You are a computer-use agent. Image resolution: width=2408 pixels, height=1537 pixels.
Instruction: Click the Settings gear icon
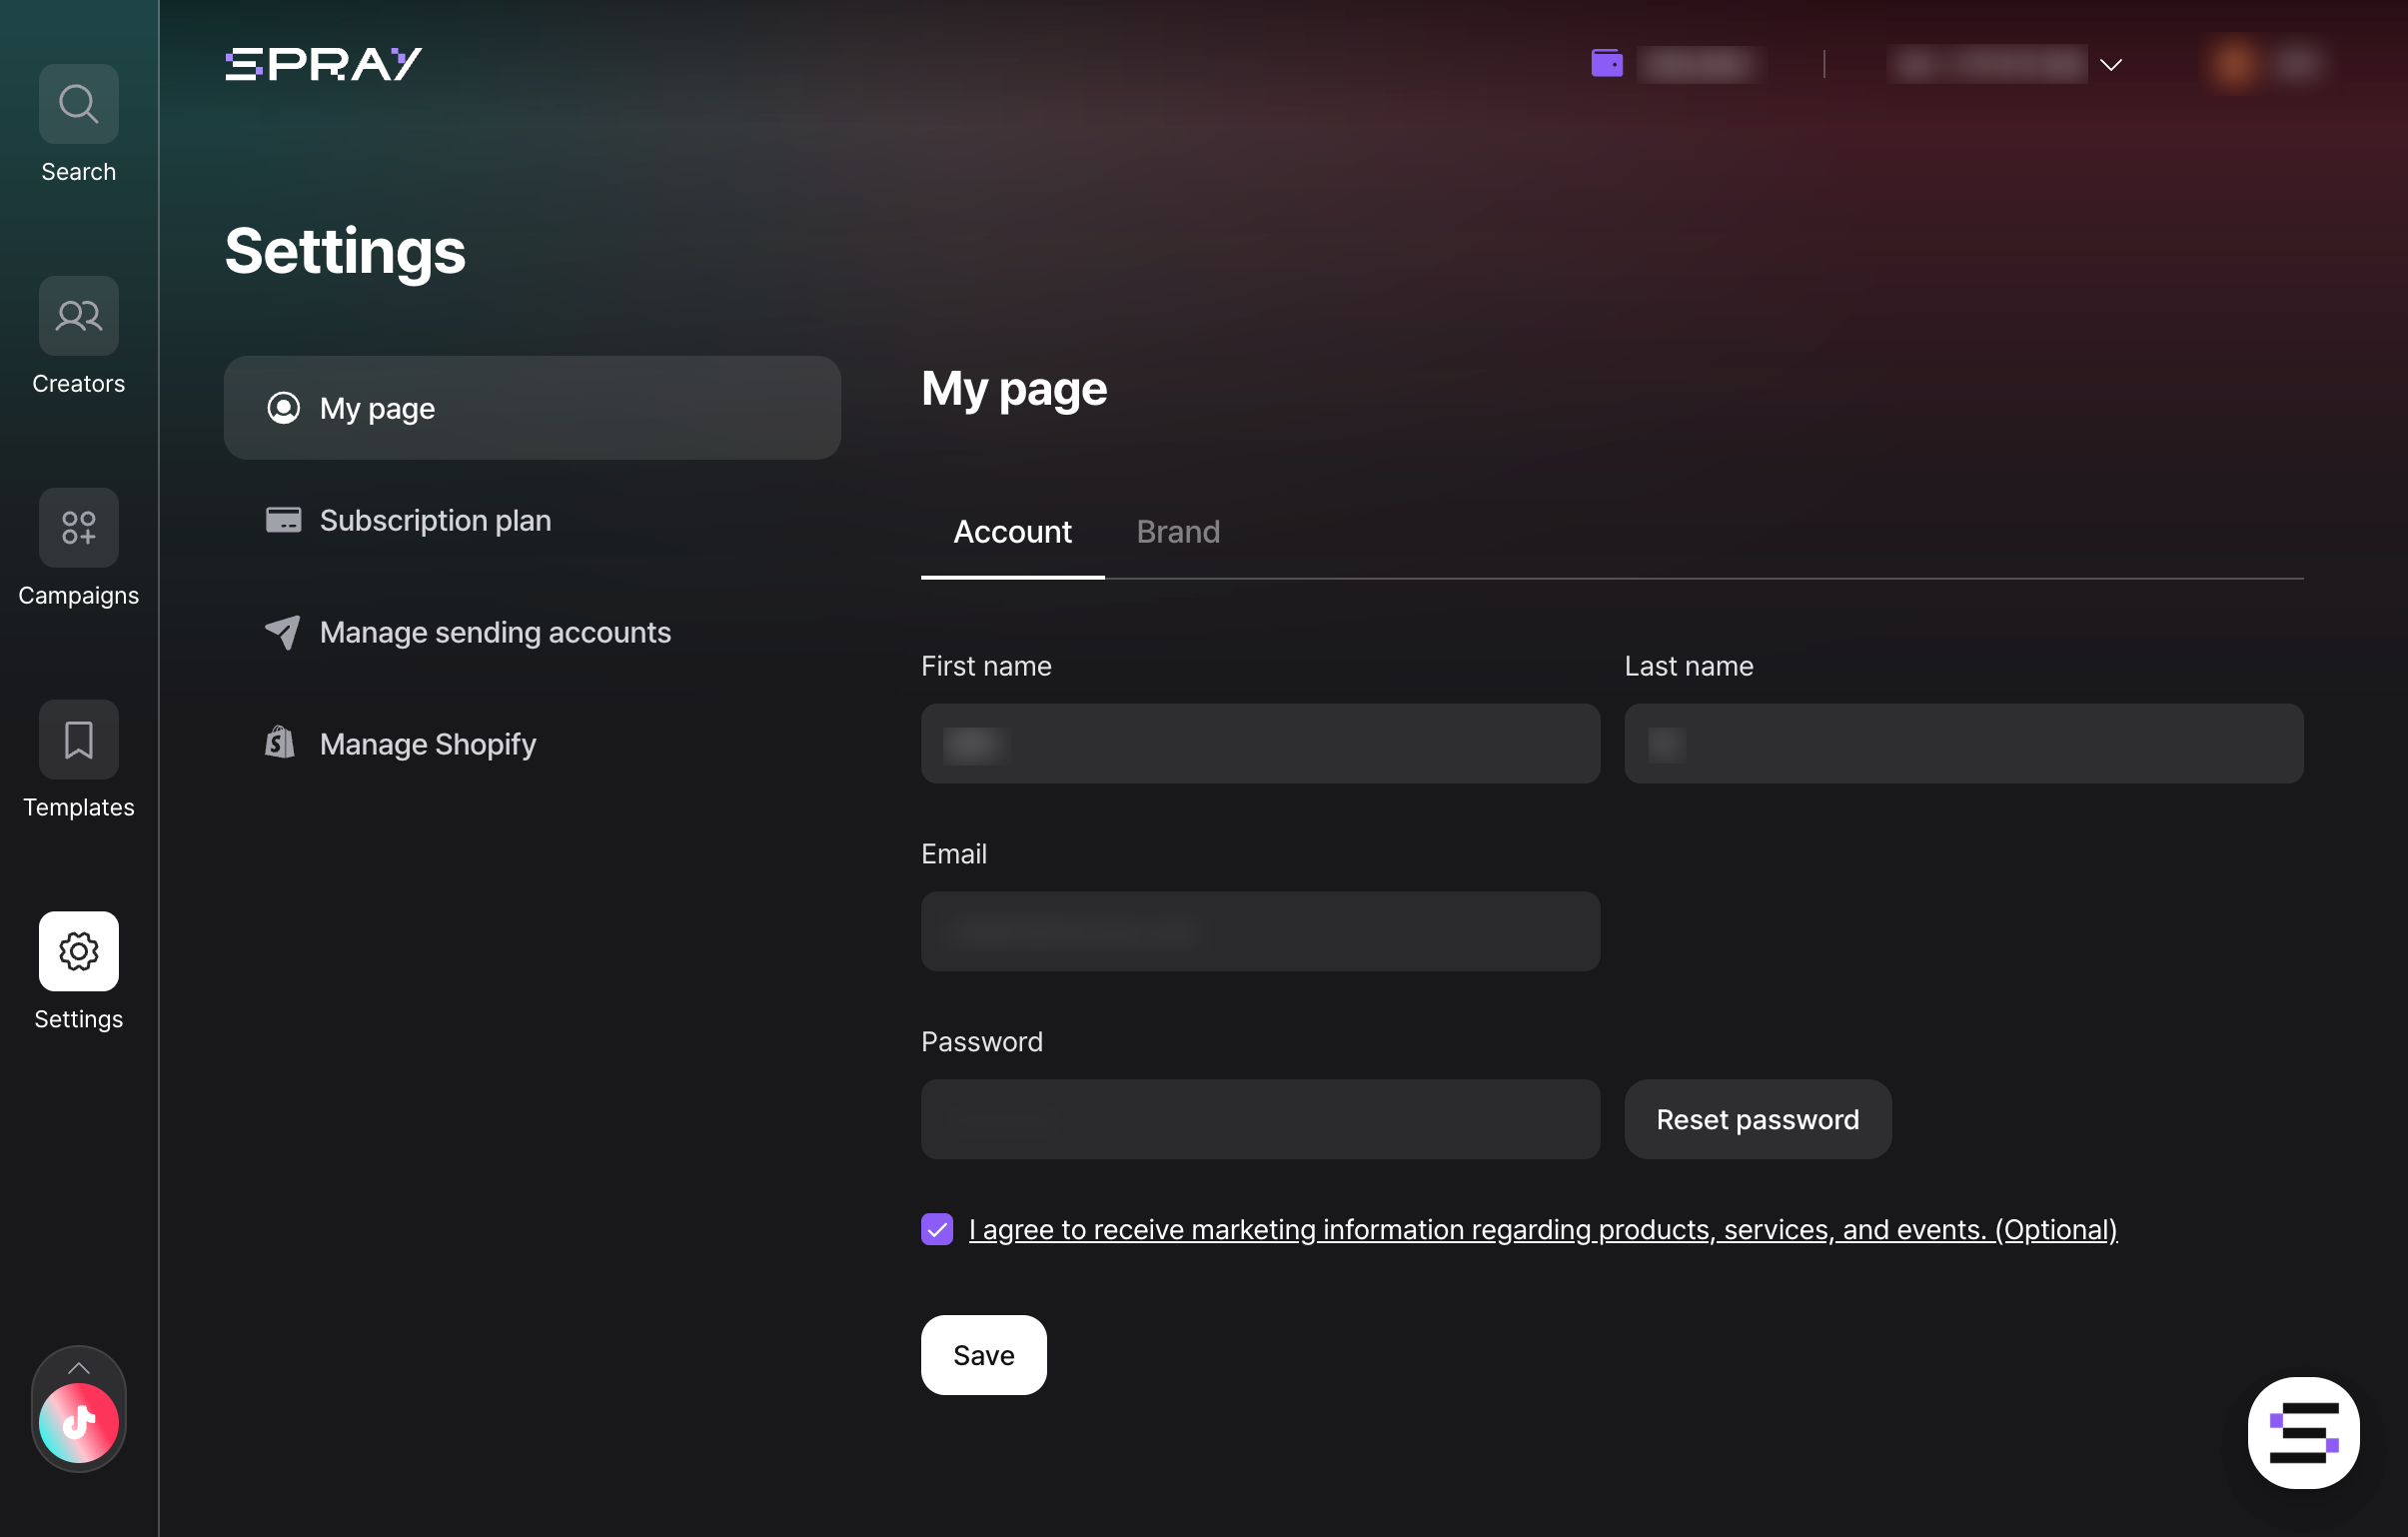78,951
